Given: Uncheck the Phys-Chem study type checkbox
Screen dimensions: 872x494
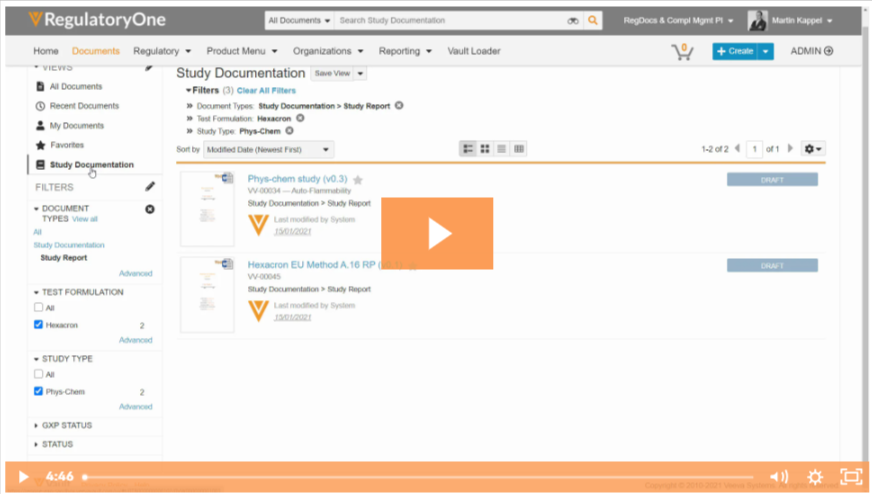Looking at the screenshot, I should pyautogui.click(x=39, y=392).
